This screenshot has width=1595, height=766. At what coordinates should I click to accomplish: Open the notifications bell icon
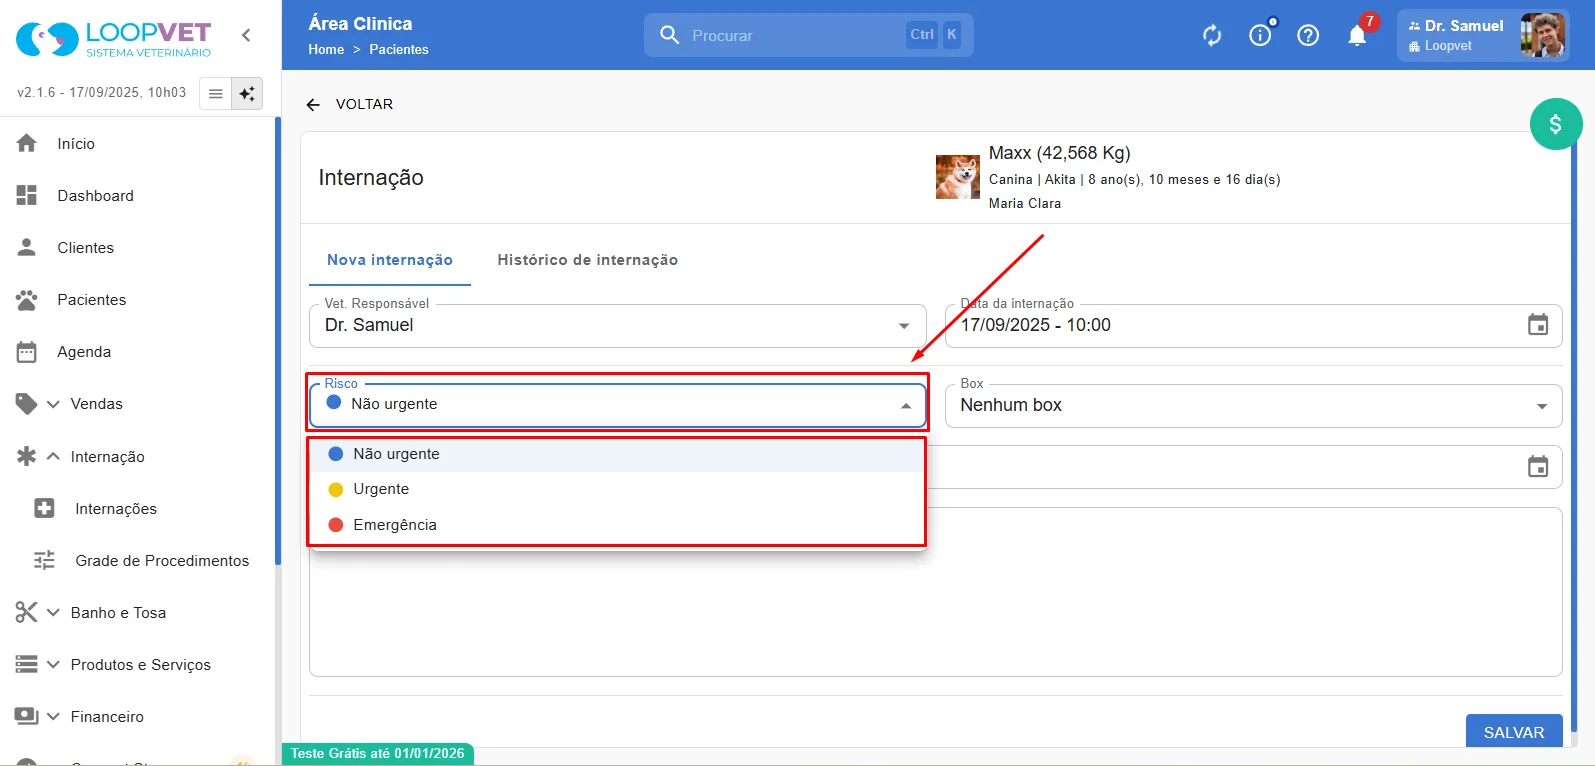point(1357,36)
